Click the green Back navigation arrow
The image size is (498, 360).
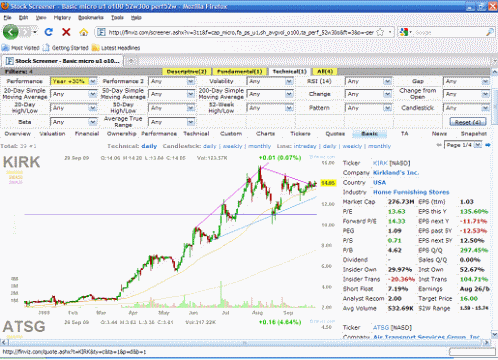coord(11,32)
